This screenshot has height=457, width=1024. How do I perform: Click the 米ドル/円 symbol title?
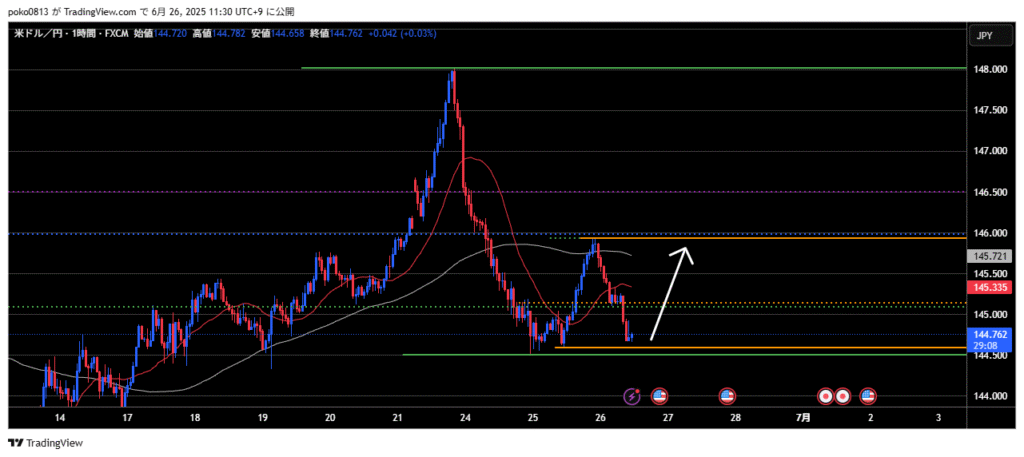(x=40, y=34)
